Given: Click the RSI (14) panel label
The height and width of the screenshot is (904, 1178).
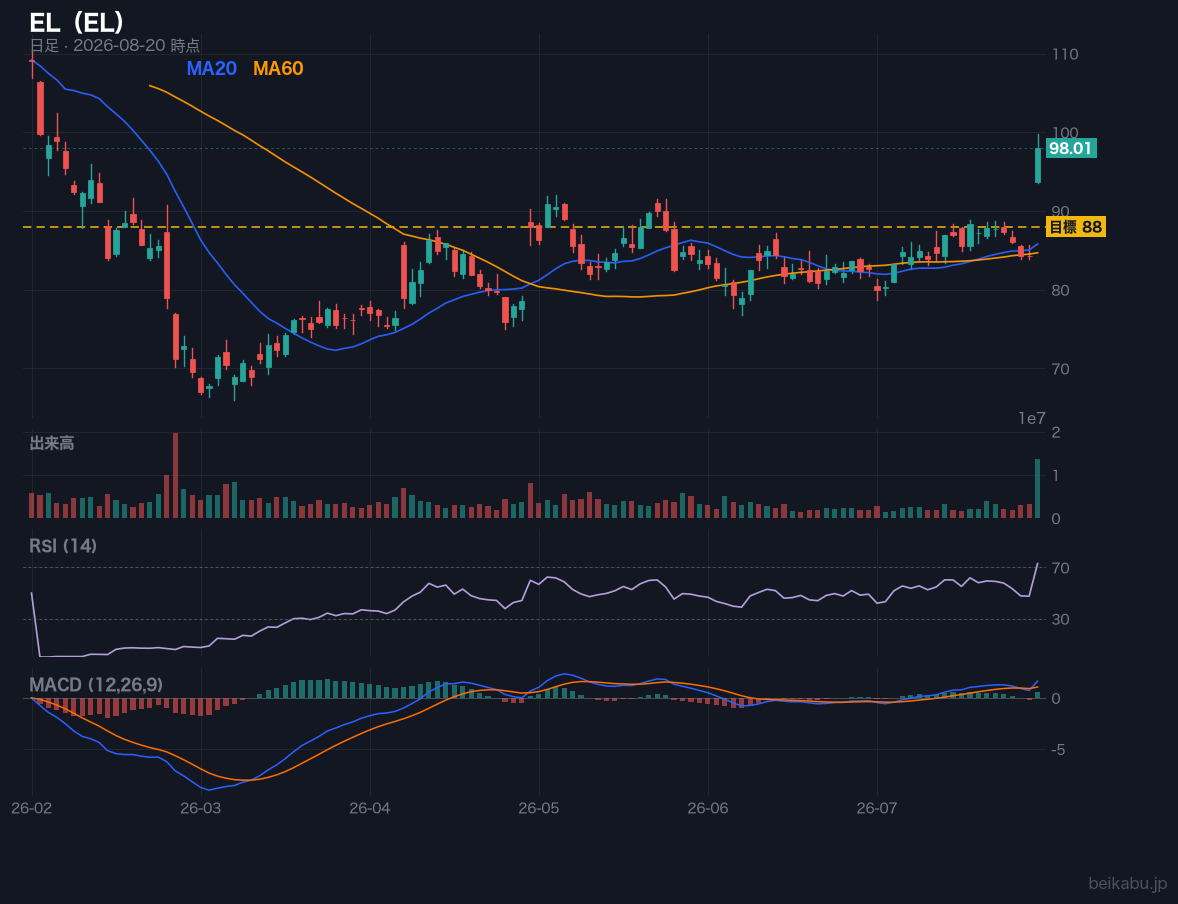Looking at the screenshot, I should (63, 546).
